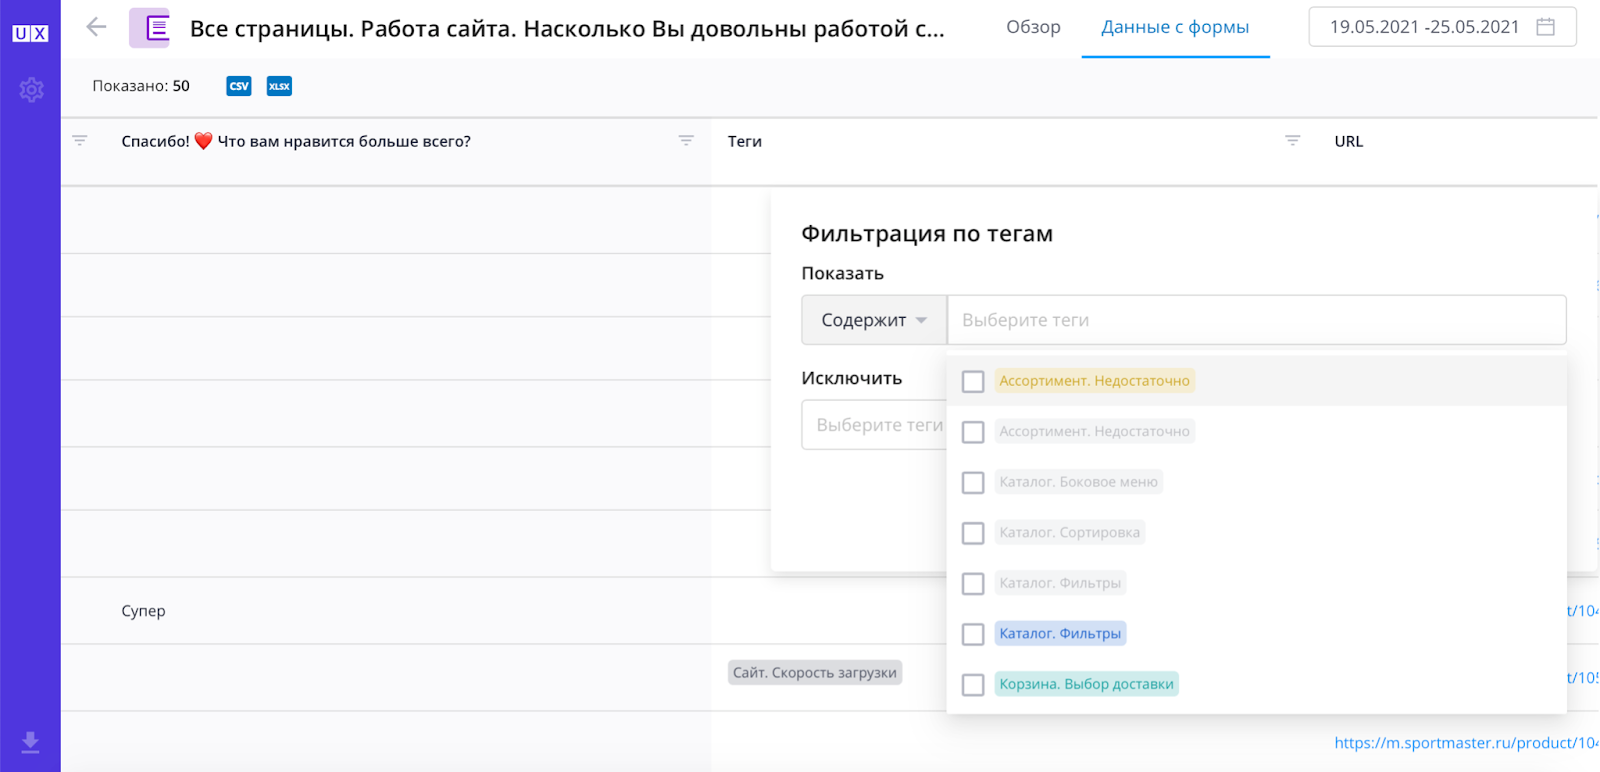
Task: Click the Супер response cell
Action: (144, 611)
